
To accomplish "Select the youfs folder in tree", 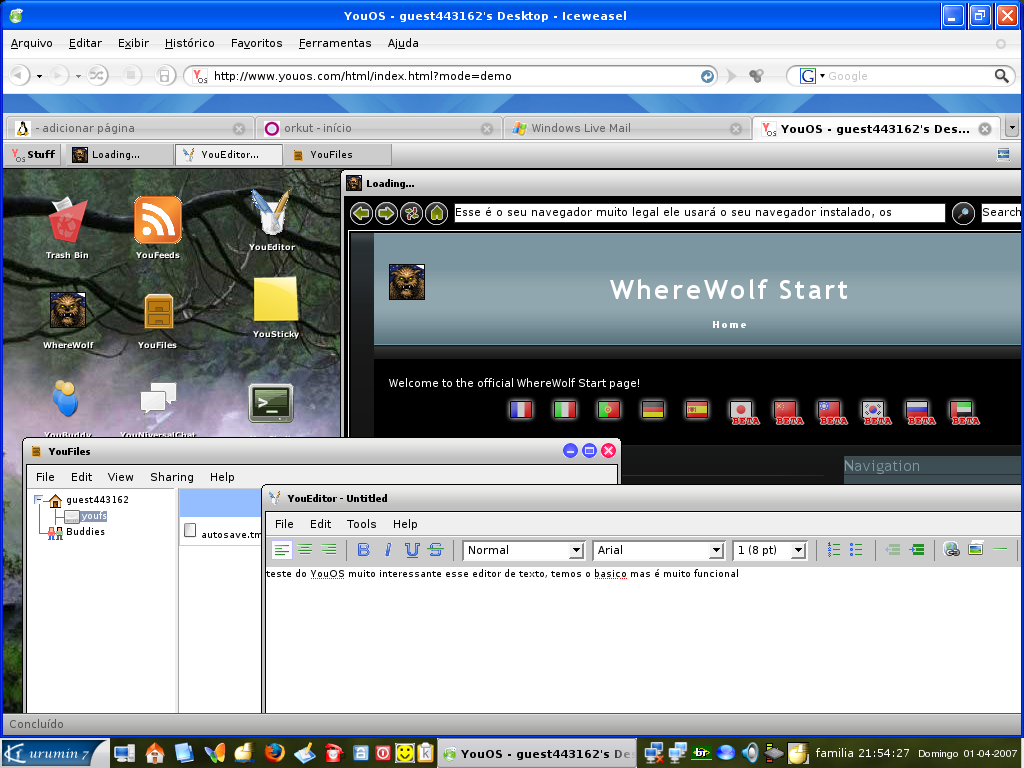I will click(93, 516).
